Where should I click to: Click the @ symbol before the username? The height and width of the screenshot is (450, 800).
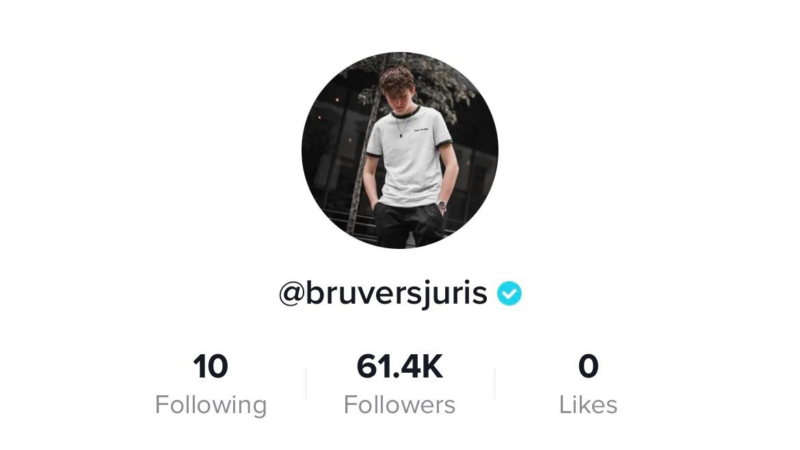(x=291, y=294)
